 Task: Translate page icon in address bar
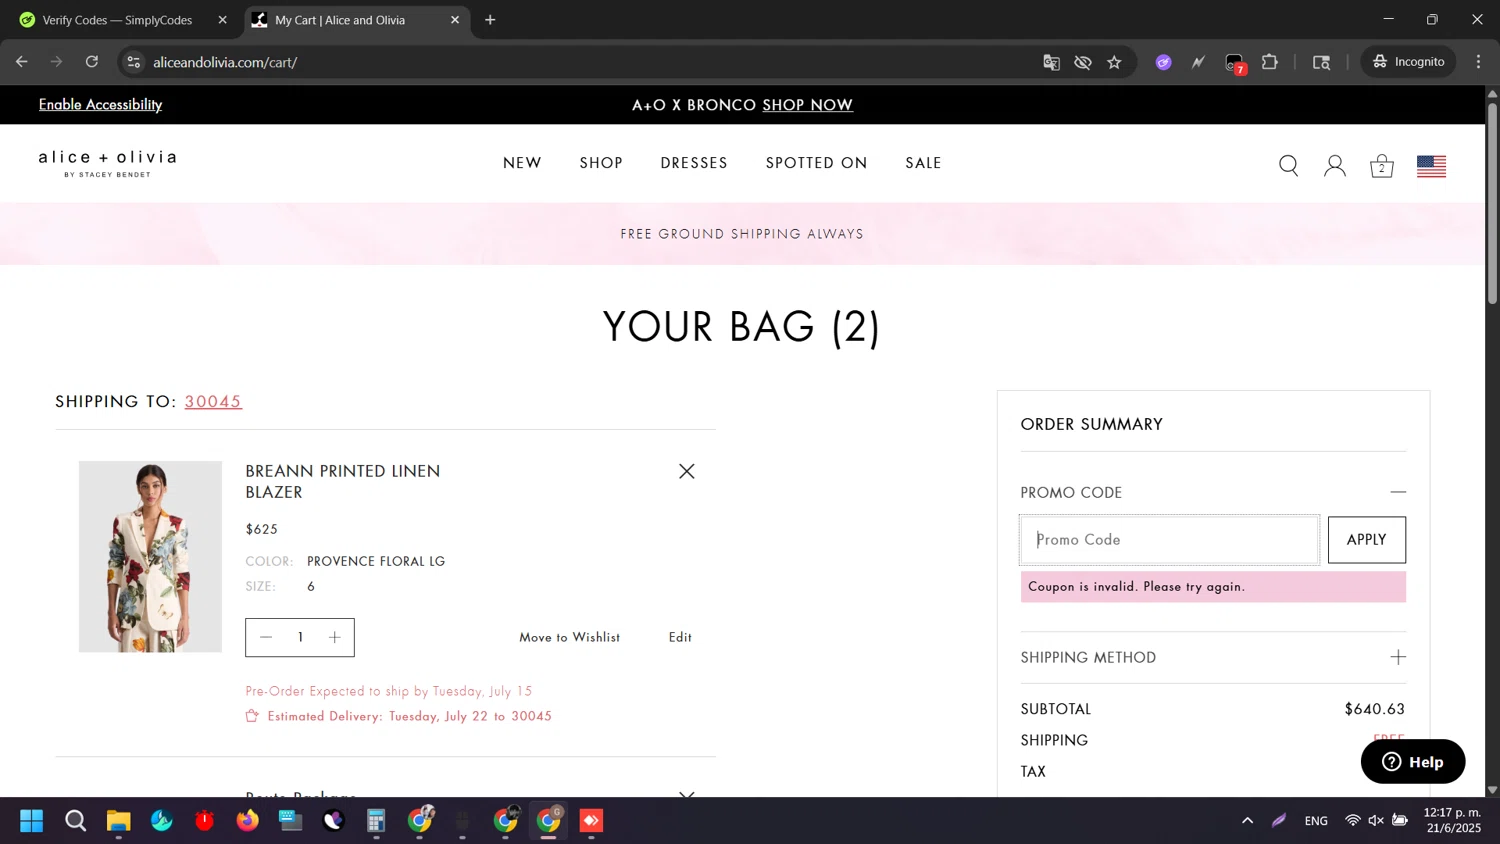tap(1051, 62)
